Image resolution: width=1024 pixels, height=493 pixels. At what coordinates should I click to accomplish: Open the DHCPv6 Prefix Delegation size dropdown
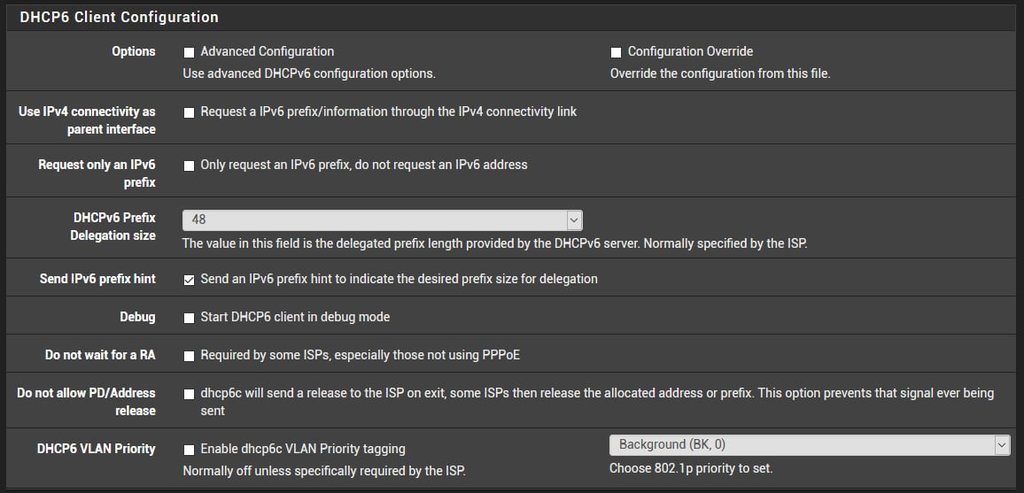point(382,220)
